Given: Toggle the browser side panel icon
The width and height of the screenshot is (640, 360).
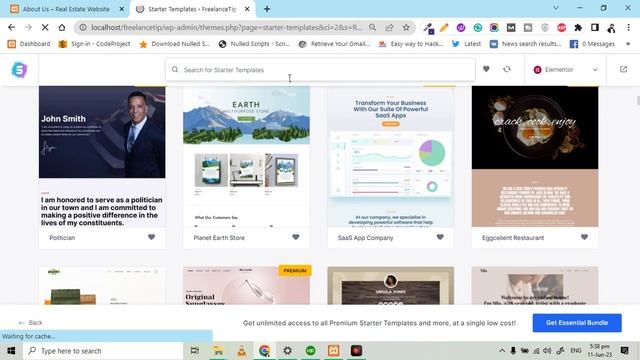Looking at the screenshot, I should point(595,27).
